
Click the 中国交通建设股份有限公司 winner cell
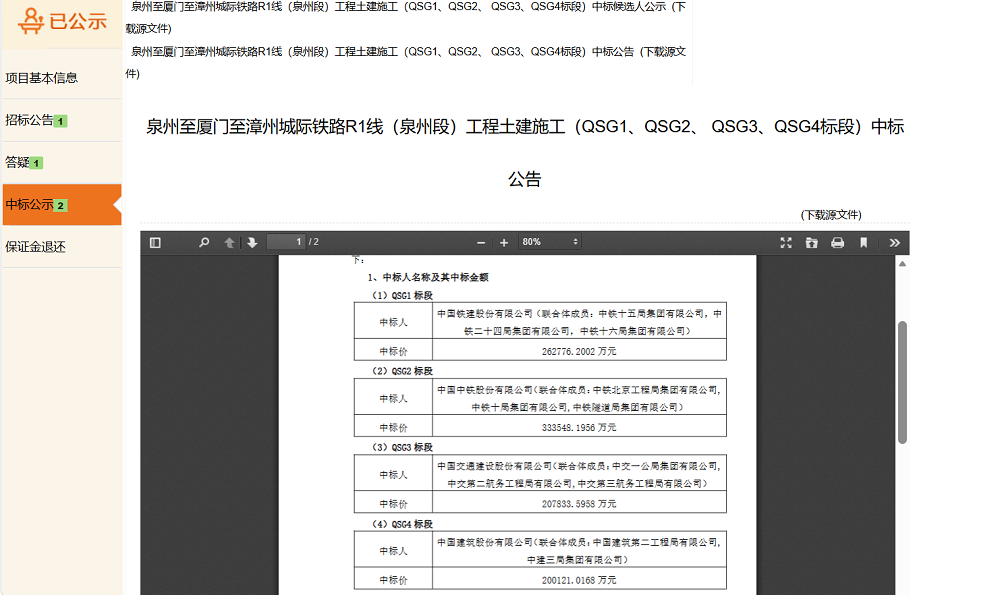pos(579,474)
